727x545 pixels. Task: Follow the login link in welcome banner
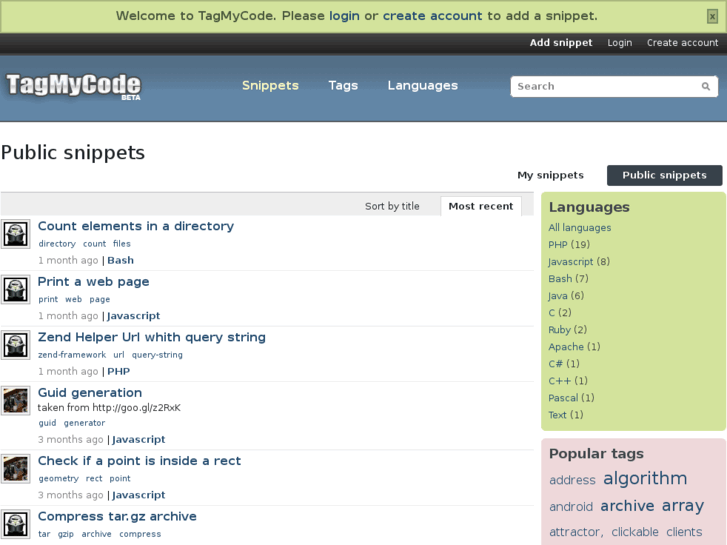(344, 16)
